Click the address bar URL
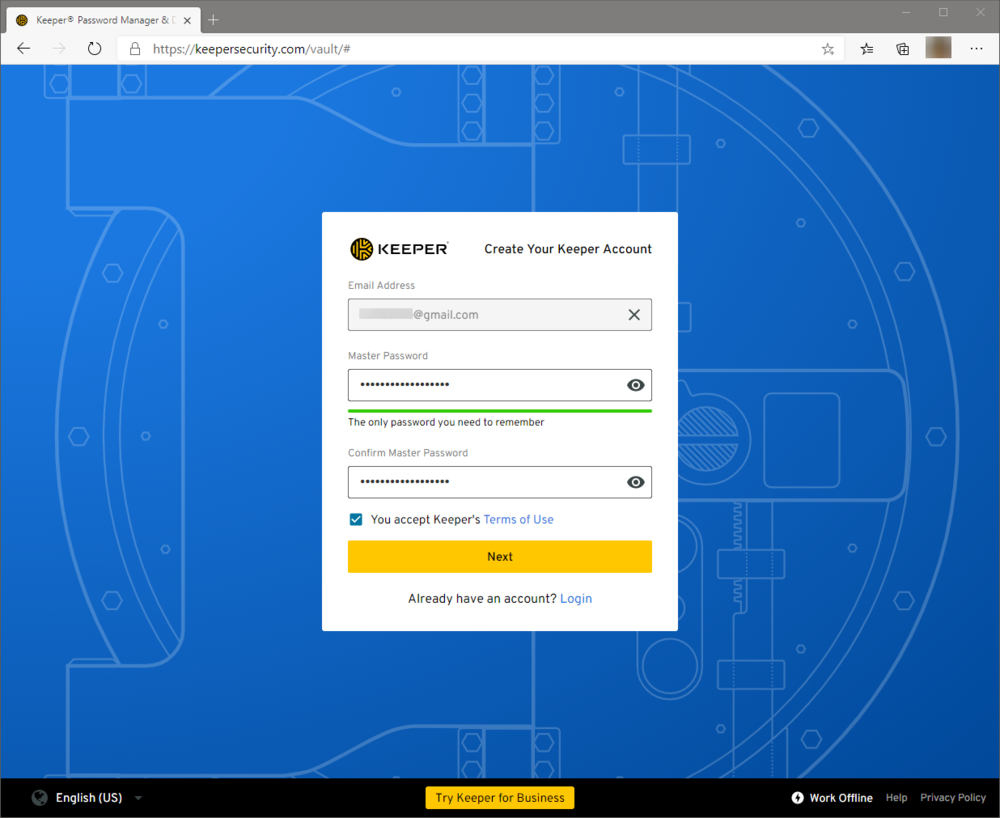Screen dimensions: 1000x818 (251, 49)
